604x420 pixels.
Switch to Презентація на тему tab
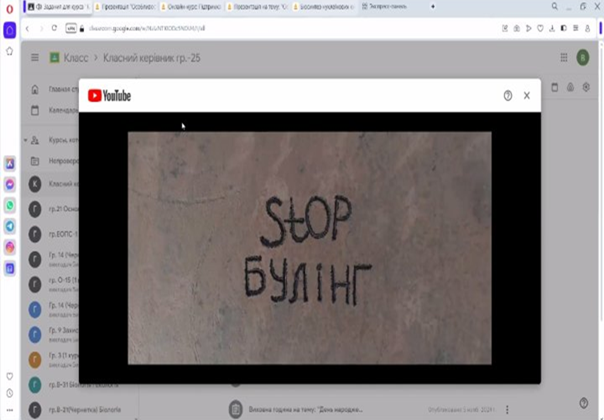(x=258, y=7)
